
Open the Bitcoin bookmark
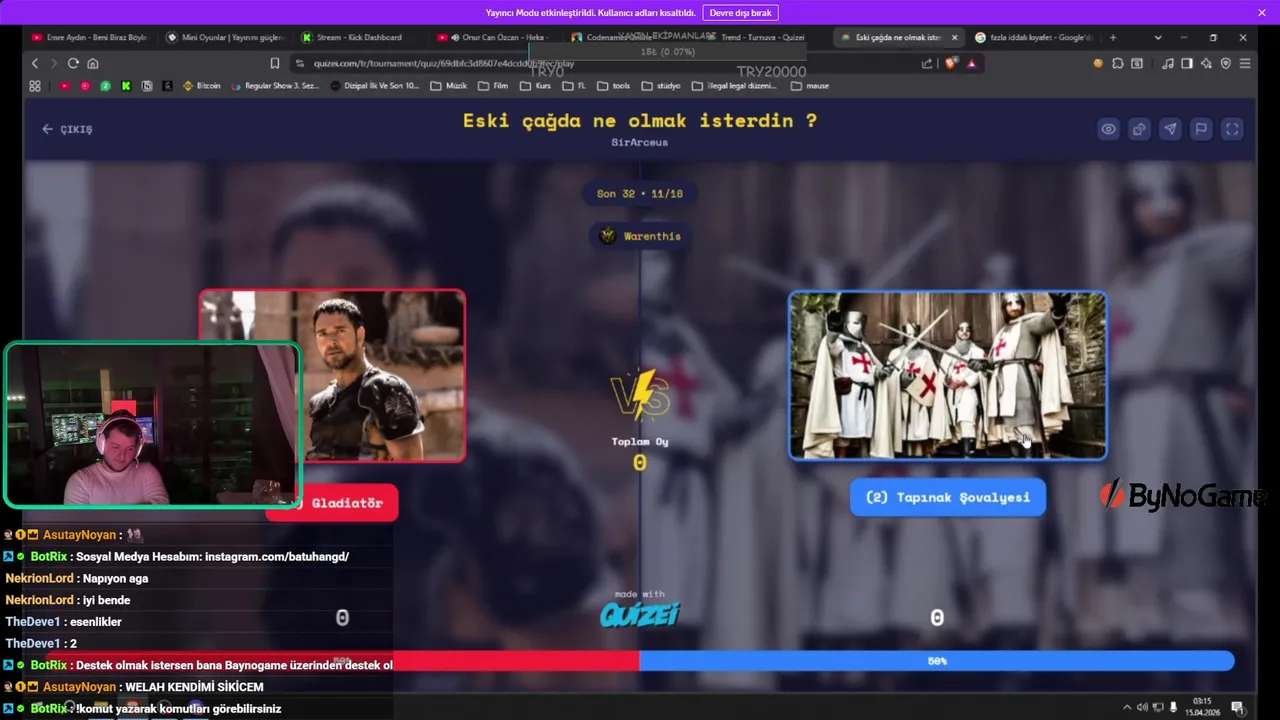click(202, 86)
